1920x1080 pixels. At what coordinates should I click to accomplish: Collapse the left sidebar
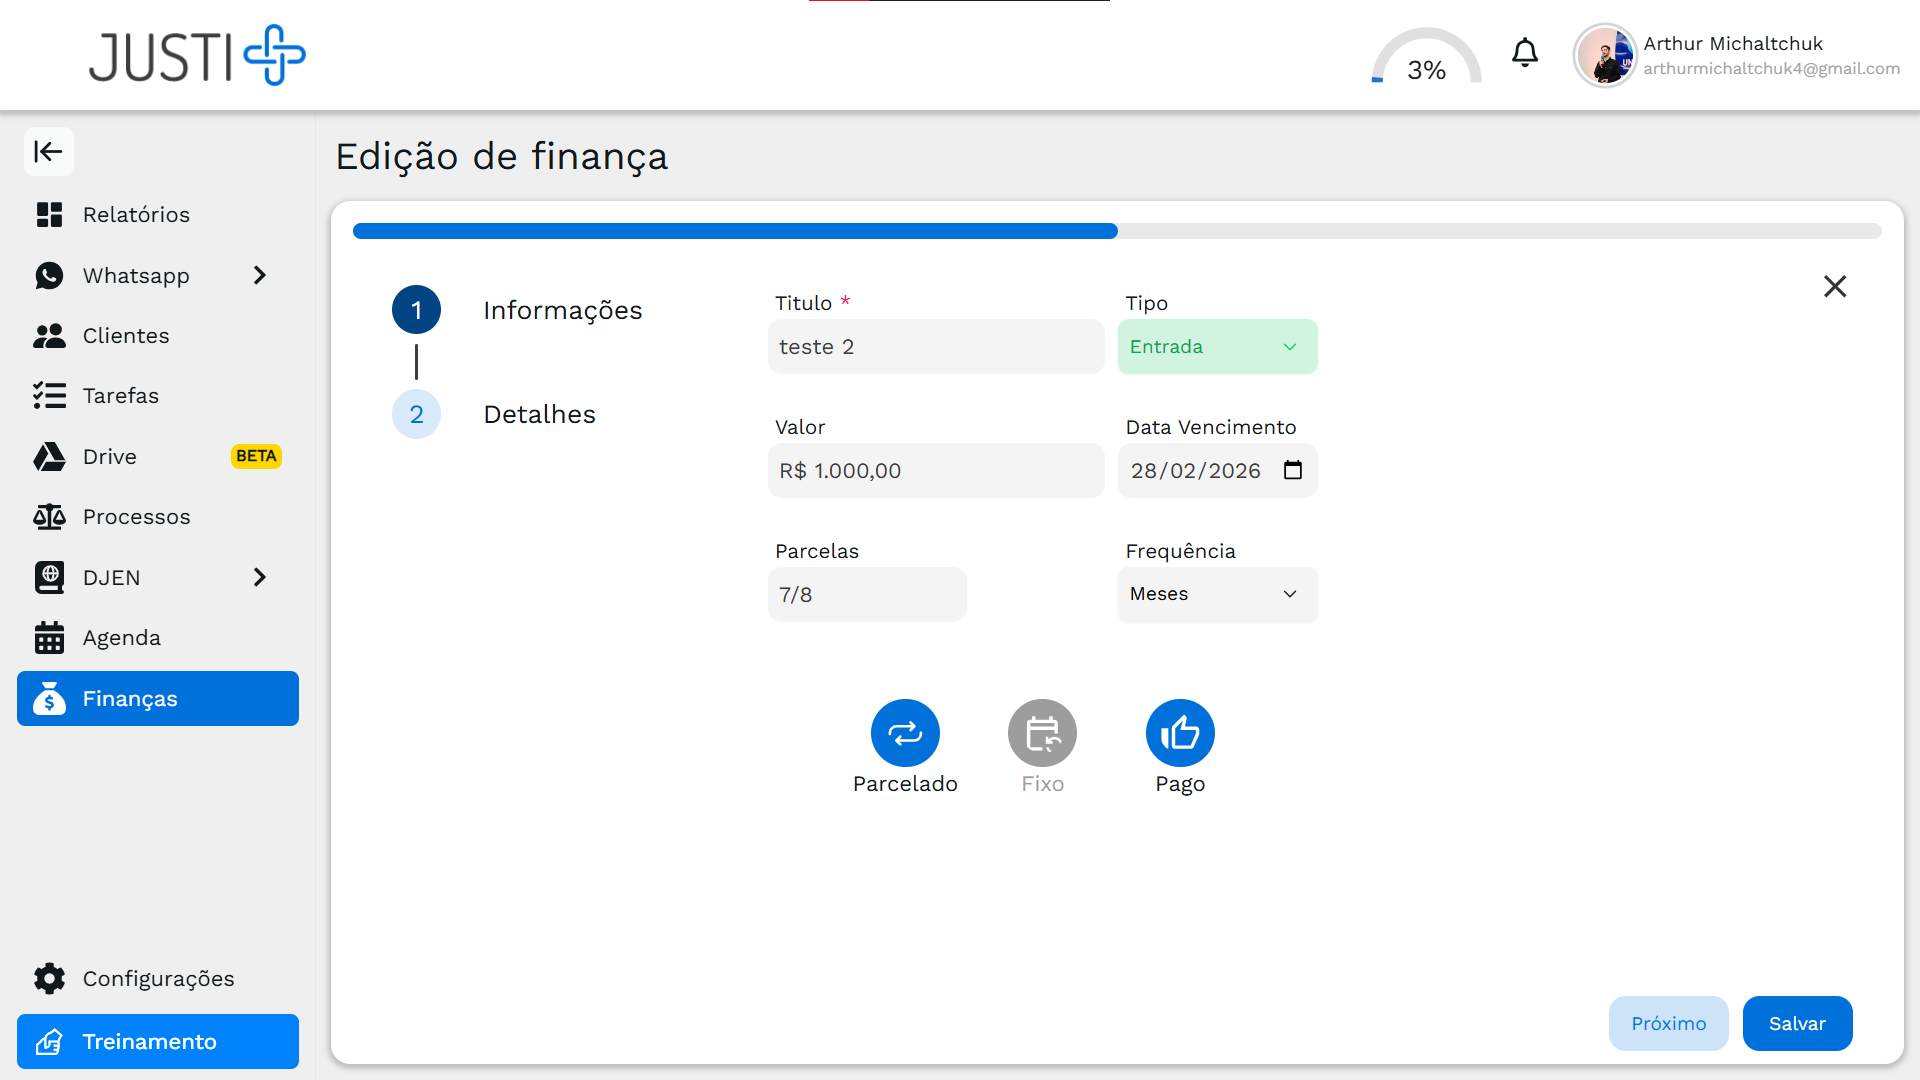(49, 151)
